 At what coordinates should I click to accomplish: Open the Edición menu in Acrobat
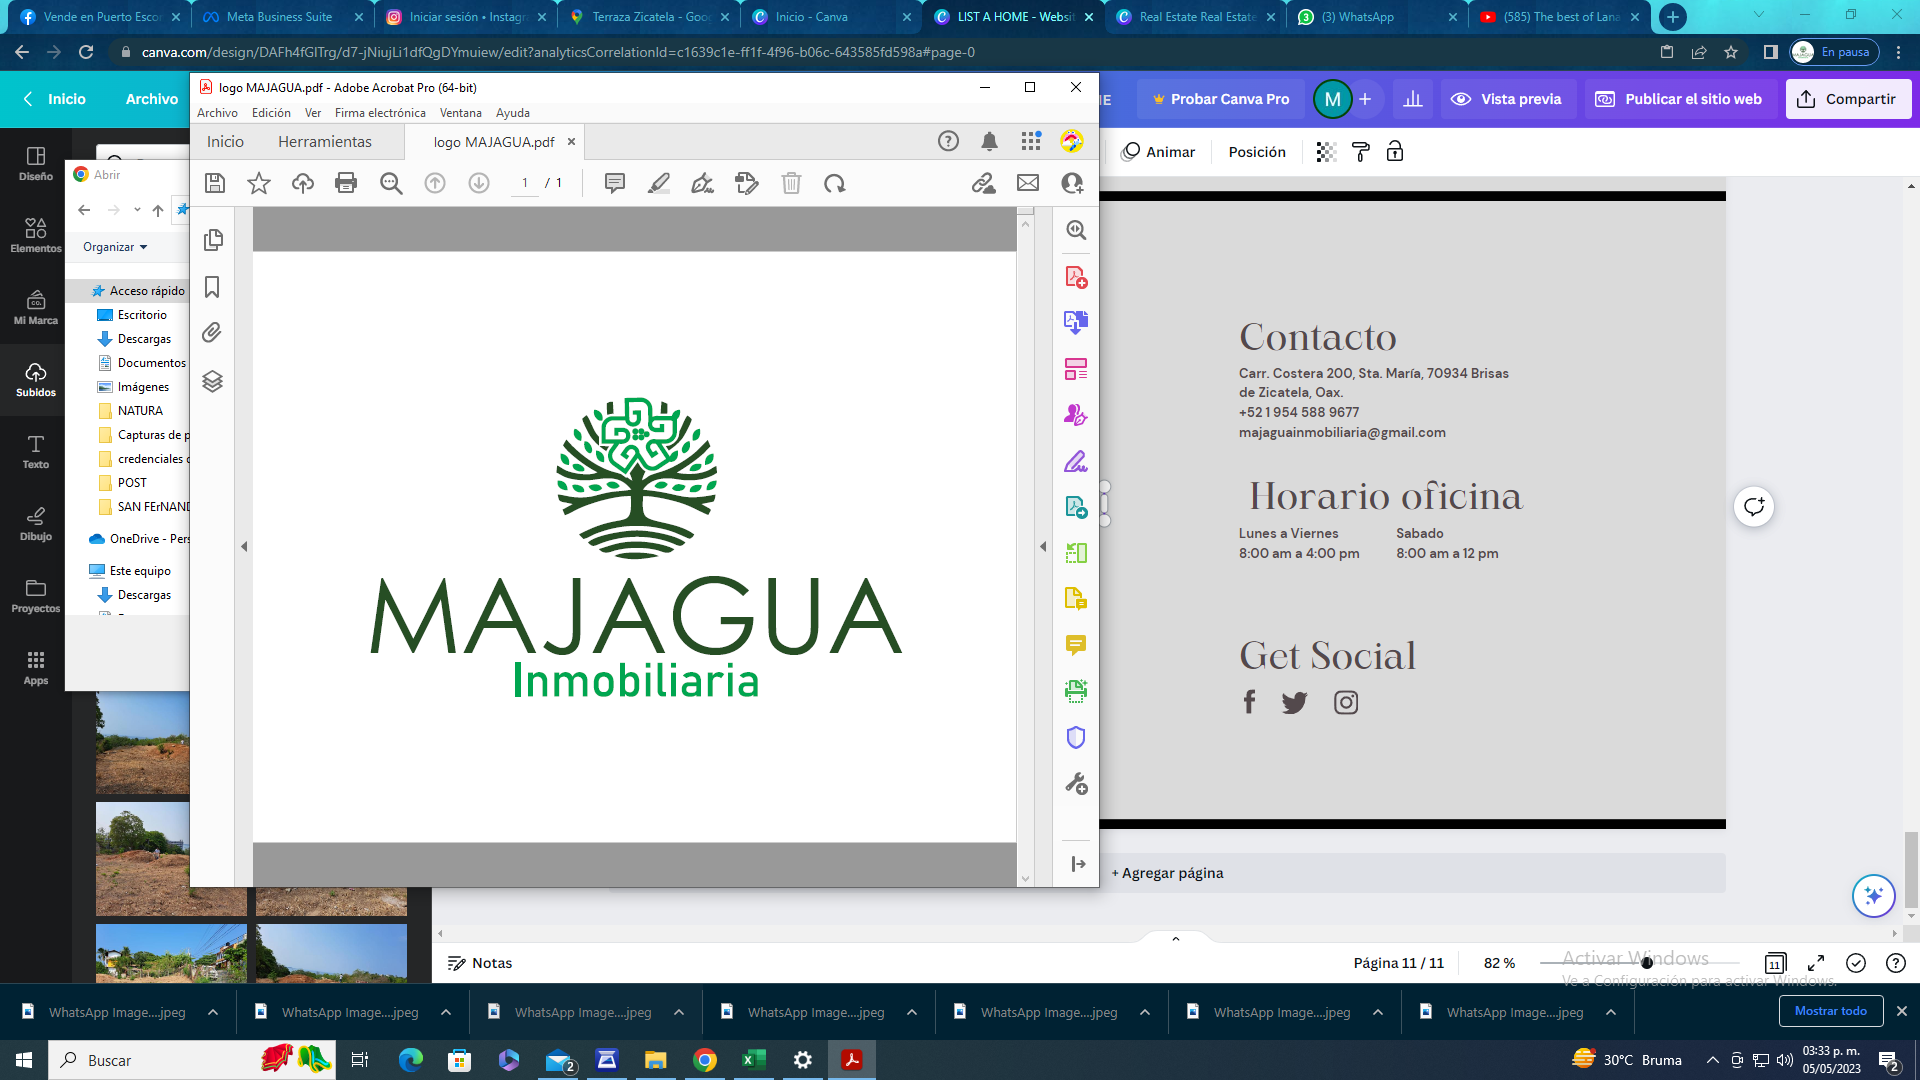click(x=271, y=113)
